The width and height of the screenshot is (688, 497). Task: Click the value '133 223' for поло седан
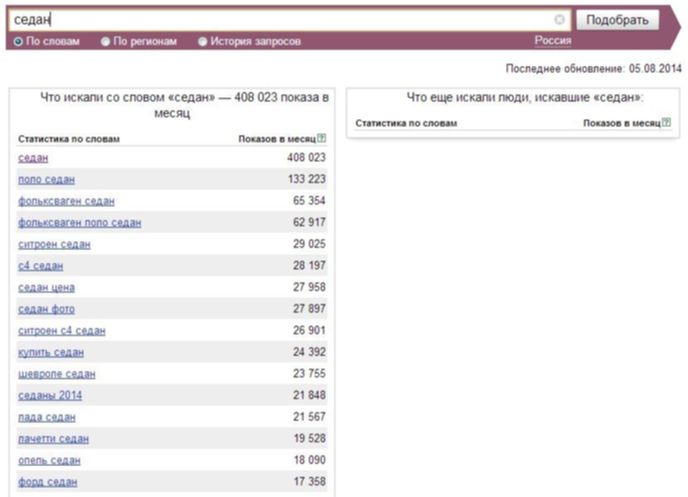307,179
